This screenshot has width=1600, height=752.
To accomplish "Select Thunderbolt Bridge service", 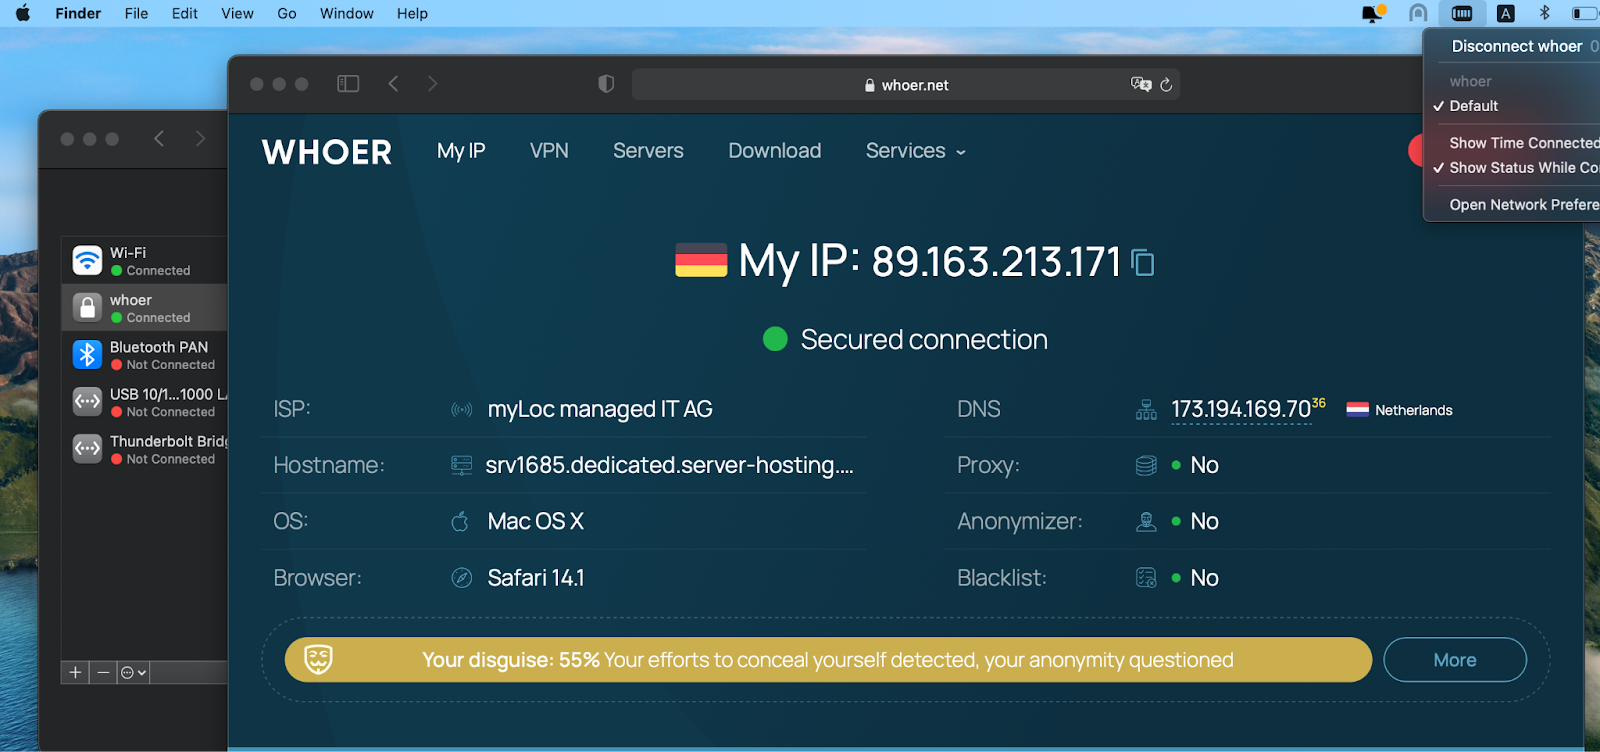I will click(x=145, y=449).
